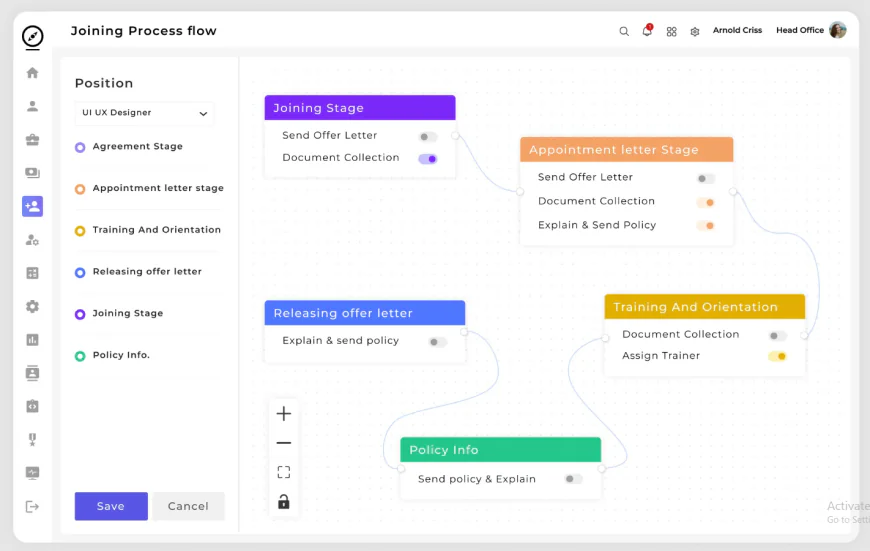Screen dimensions: 870x551
Task: Click the Cancel button
Action: coord(188,506)
